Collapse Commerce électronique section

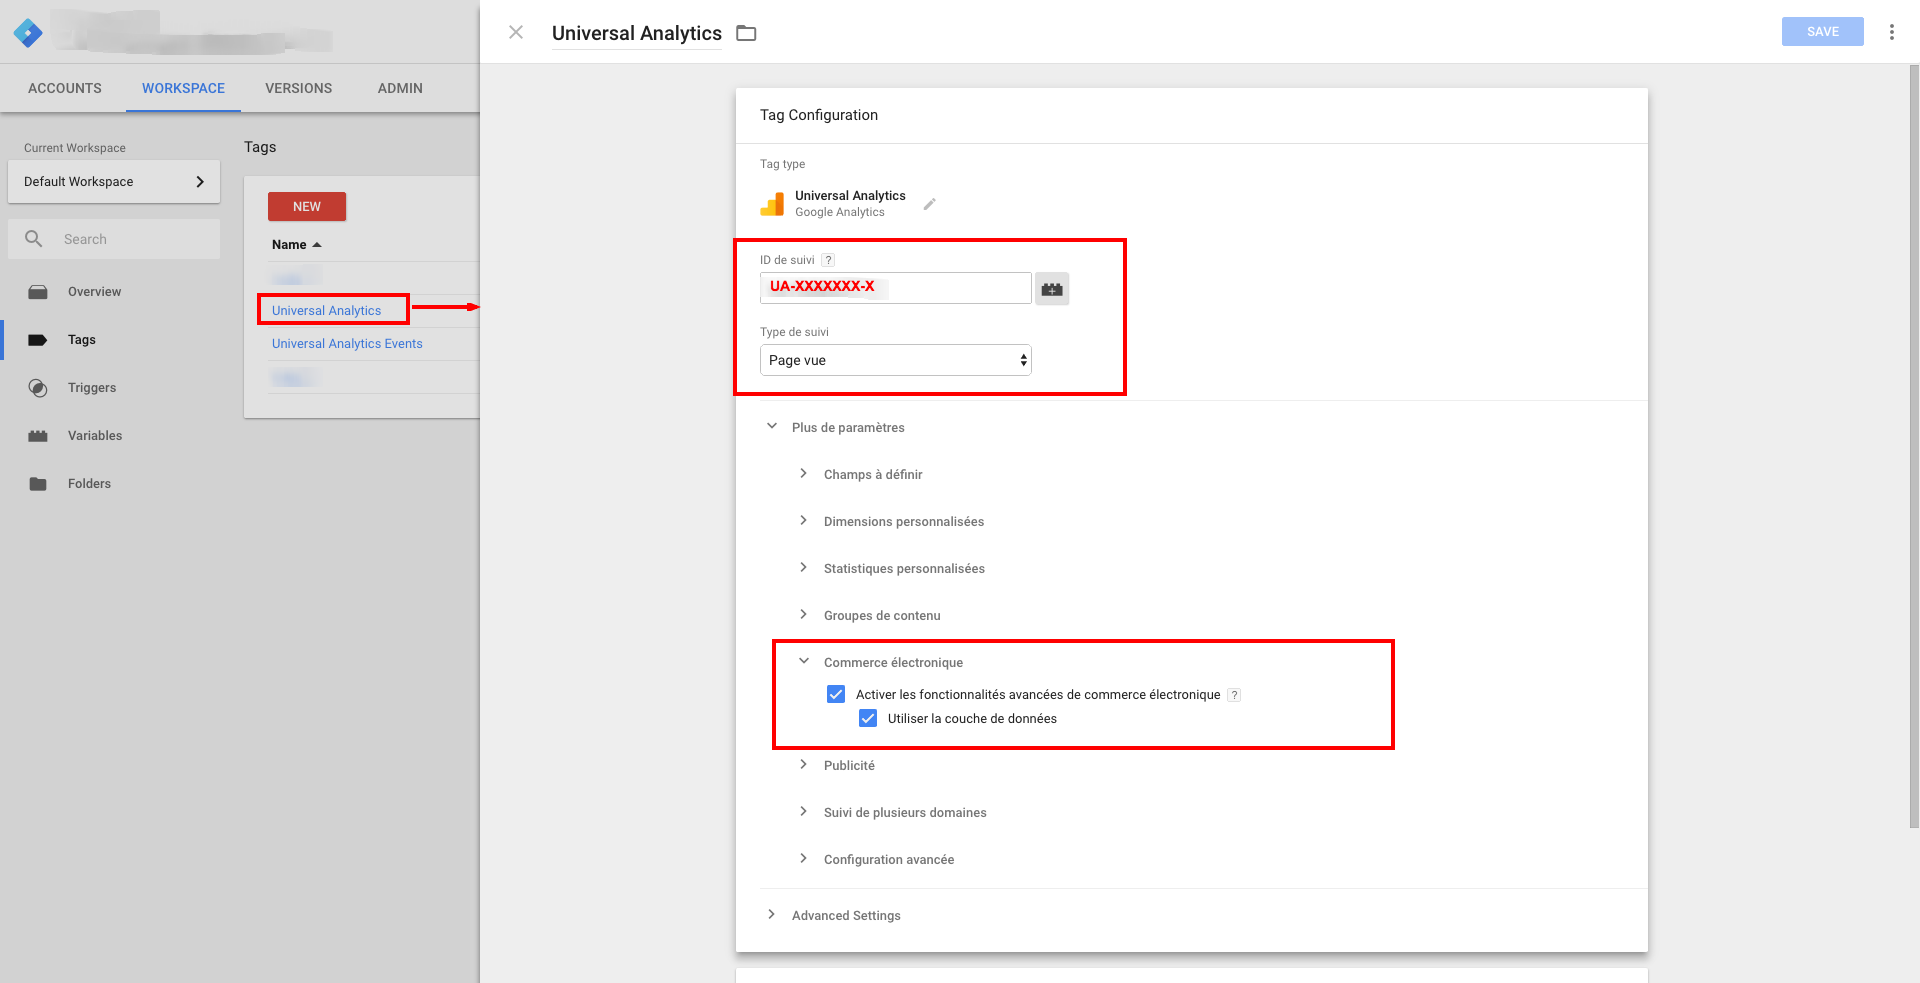(x=804, y=661)
